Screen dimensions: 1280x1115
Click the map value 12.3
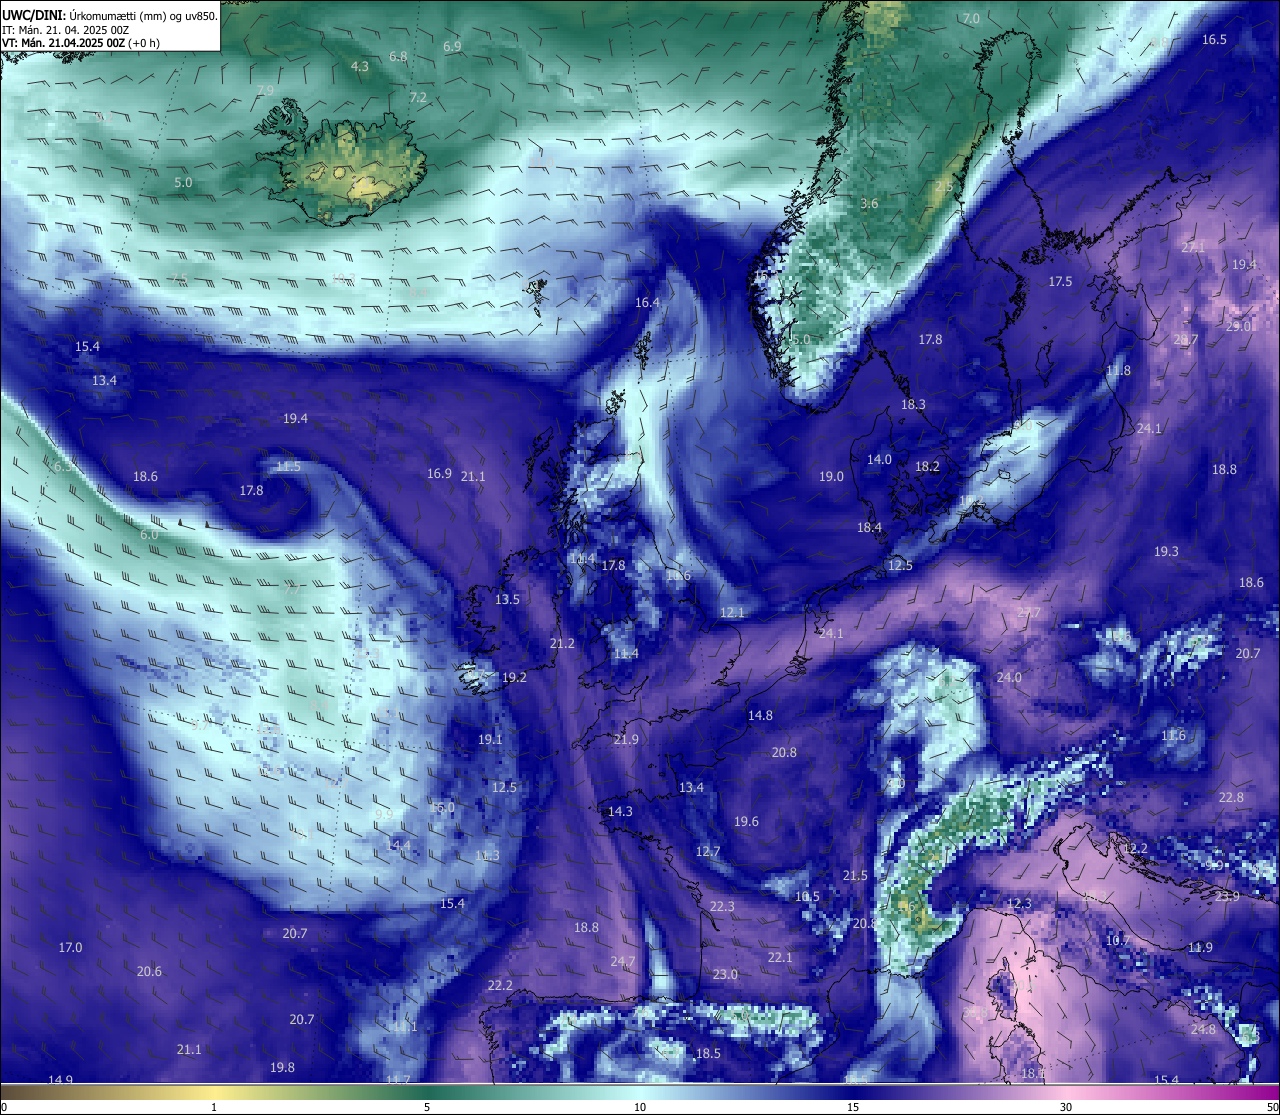click(1018, 903)
